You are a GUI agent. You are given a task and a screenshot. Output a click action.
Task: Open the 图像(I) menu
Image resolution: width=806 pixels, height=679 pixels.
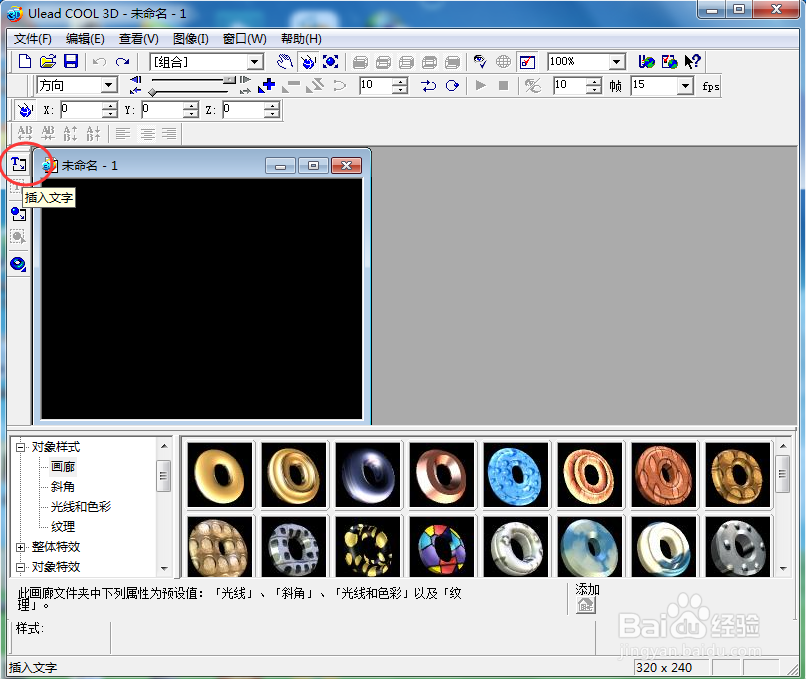click(191, 39)
